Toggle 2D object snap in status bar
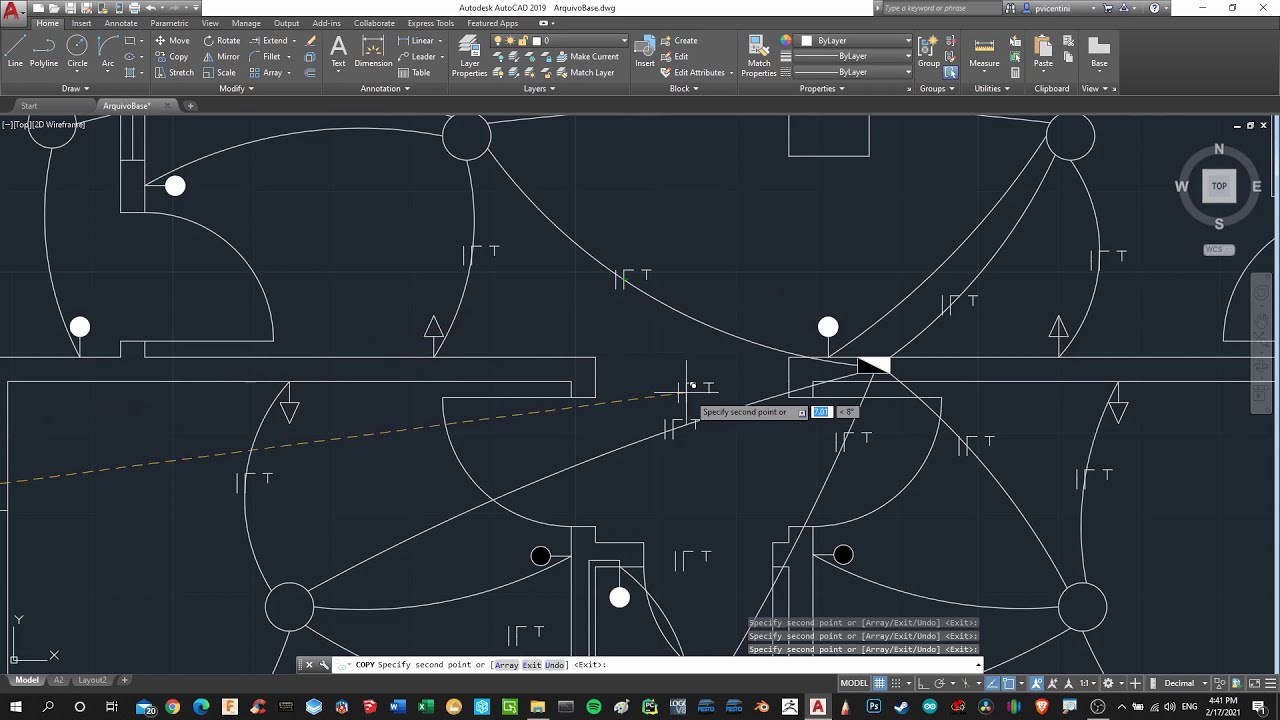Viewport: 1280px width, 720px height. (x=1009, y=683)
